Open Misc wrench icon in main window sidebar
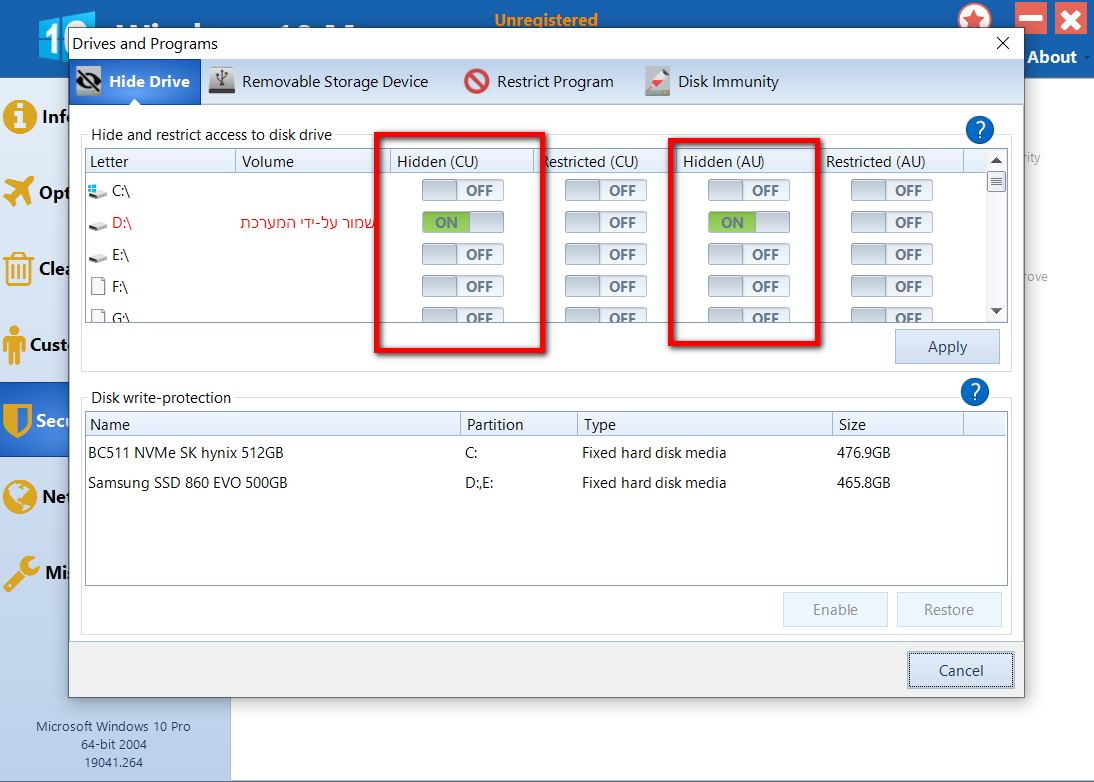Image resolution: width=1094 pixels, height=782 pixels. 21,573
